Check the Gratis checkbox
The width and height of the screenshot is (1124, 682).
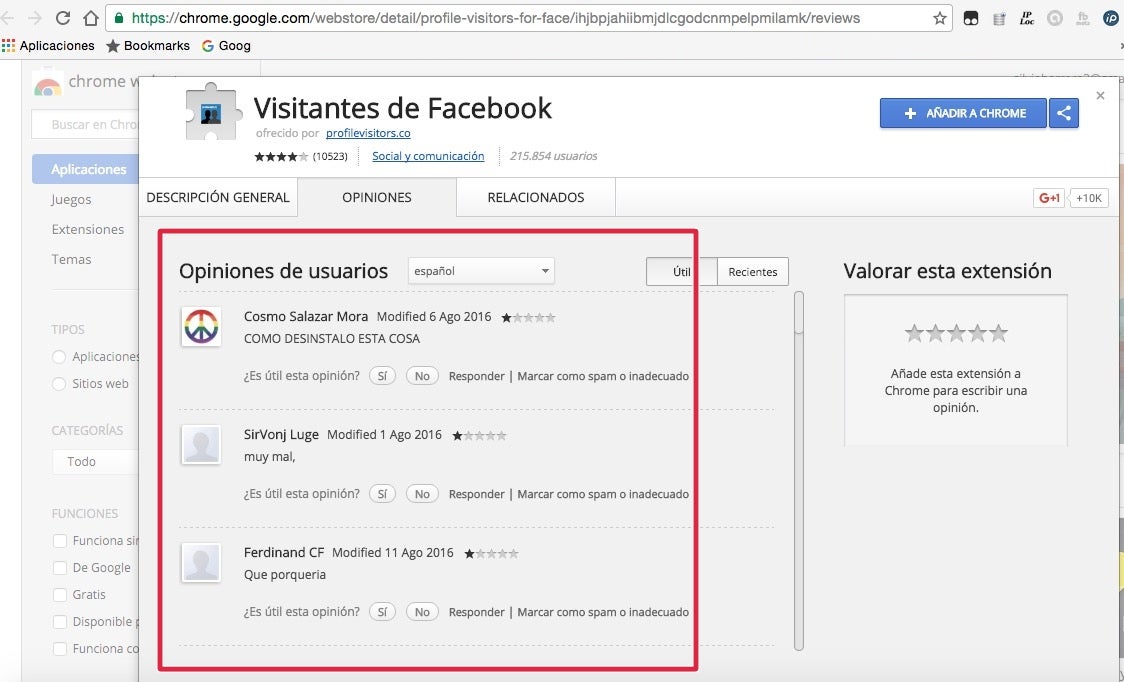[60, 595]
